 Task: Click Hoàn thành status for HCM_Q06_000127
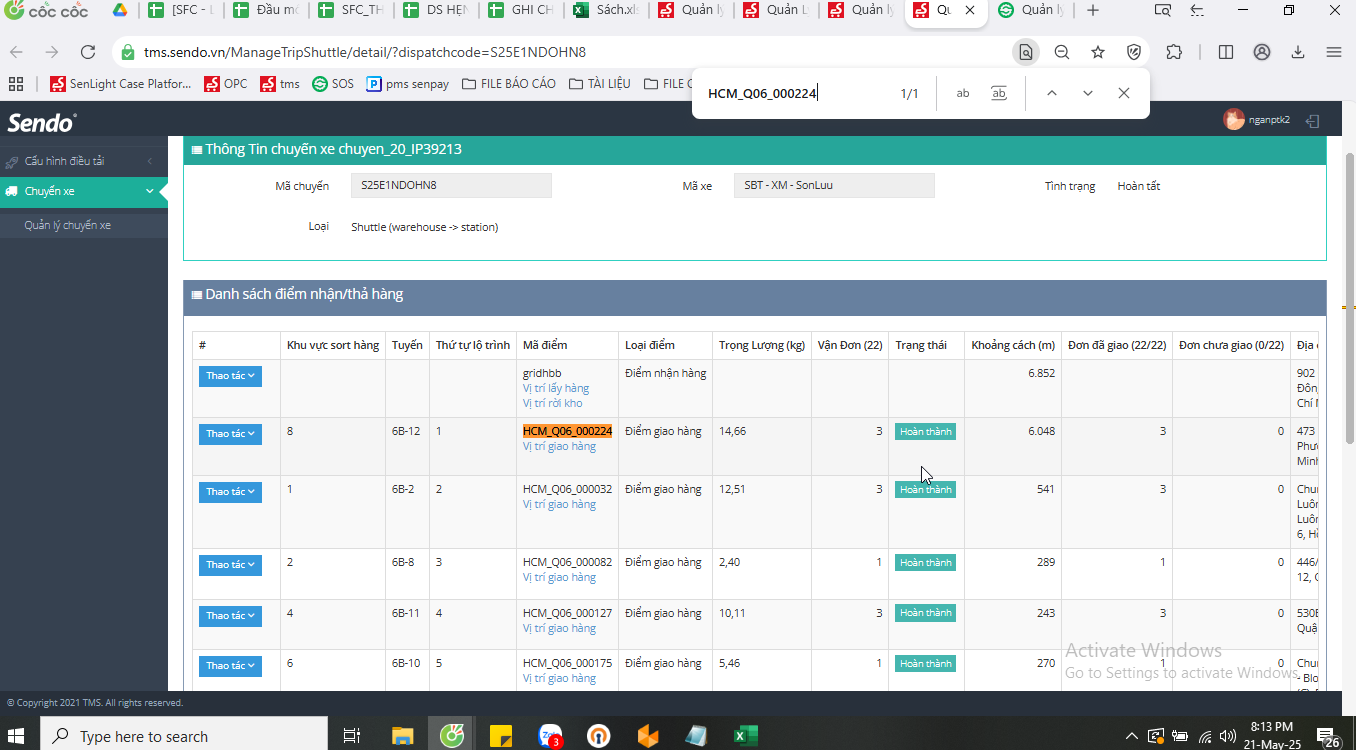(925, 613)
